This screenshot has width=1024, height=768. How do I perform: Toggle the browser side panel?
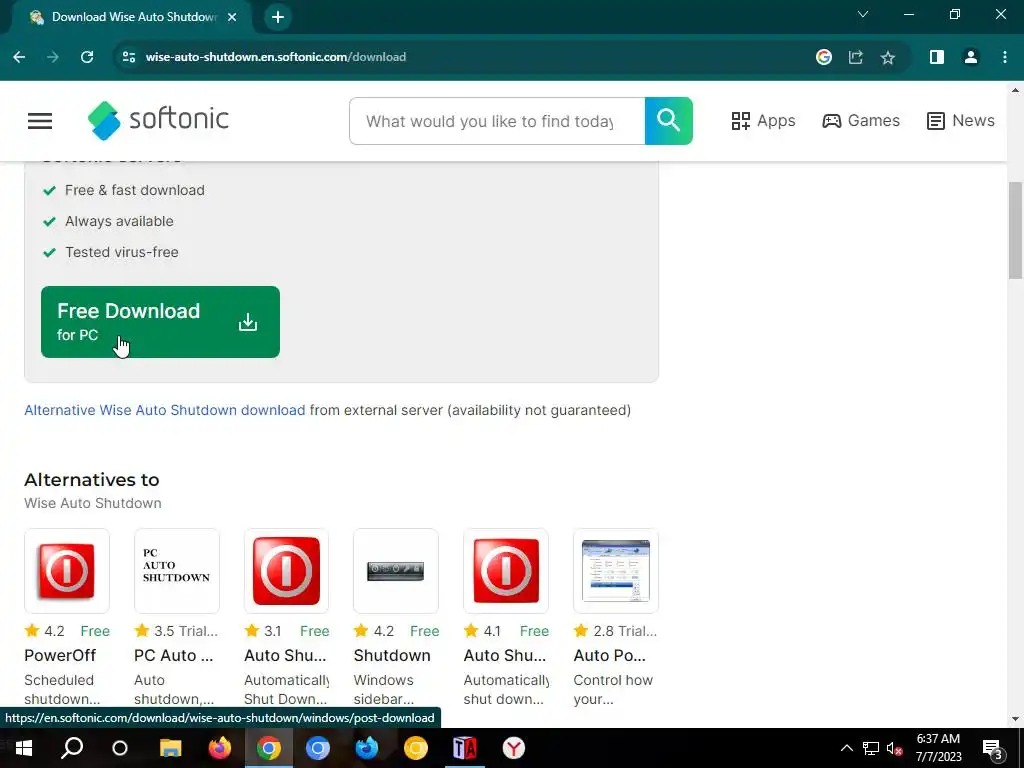pos(936,57)
